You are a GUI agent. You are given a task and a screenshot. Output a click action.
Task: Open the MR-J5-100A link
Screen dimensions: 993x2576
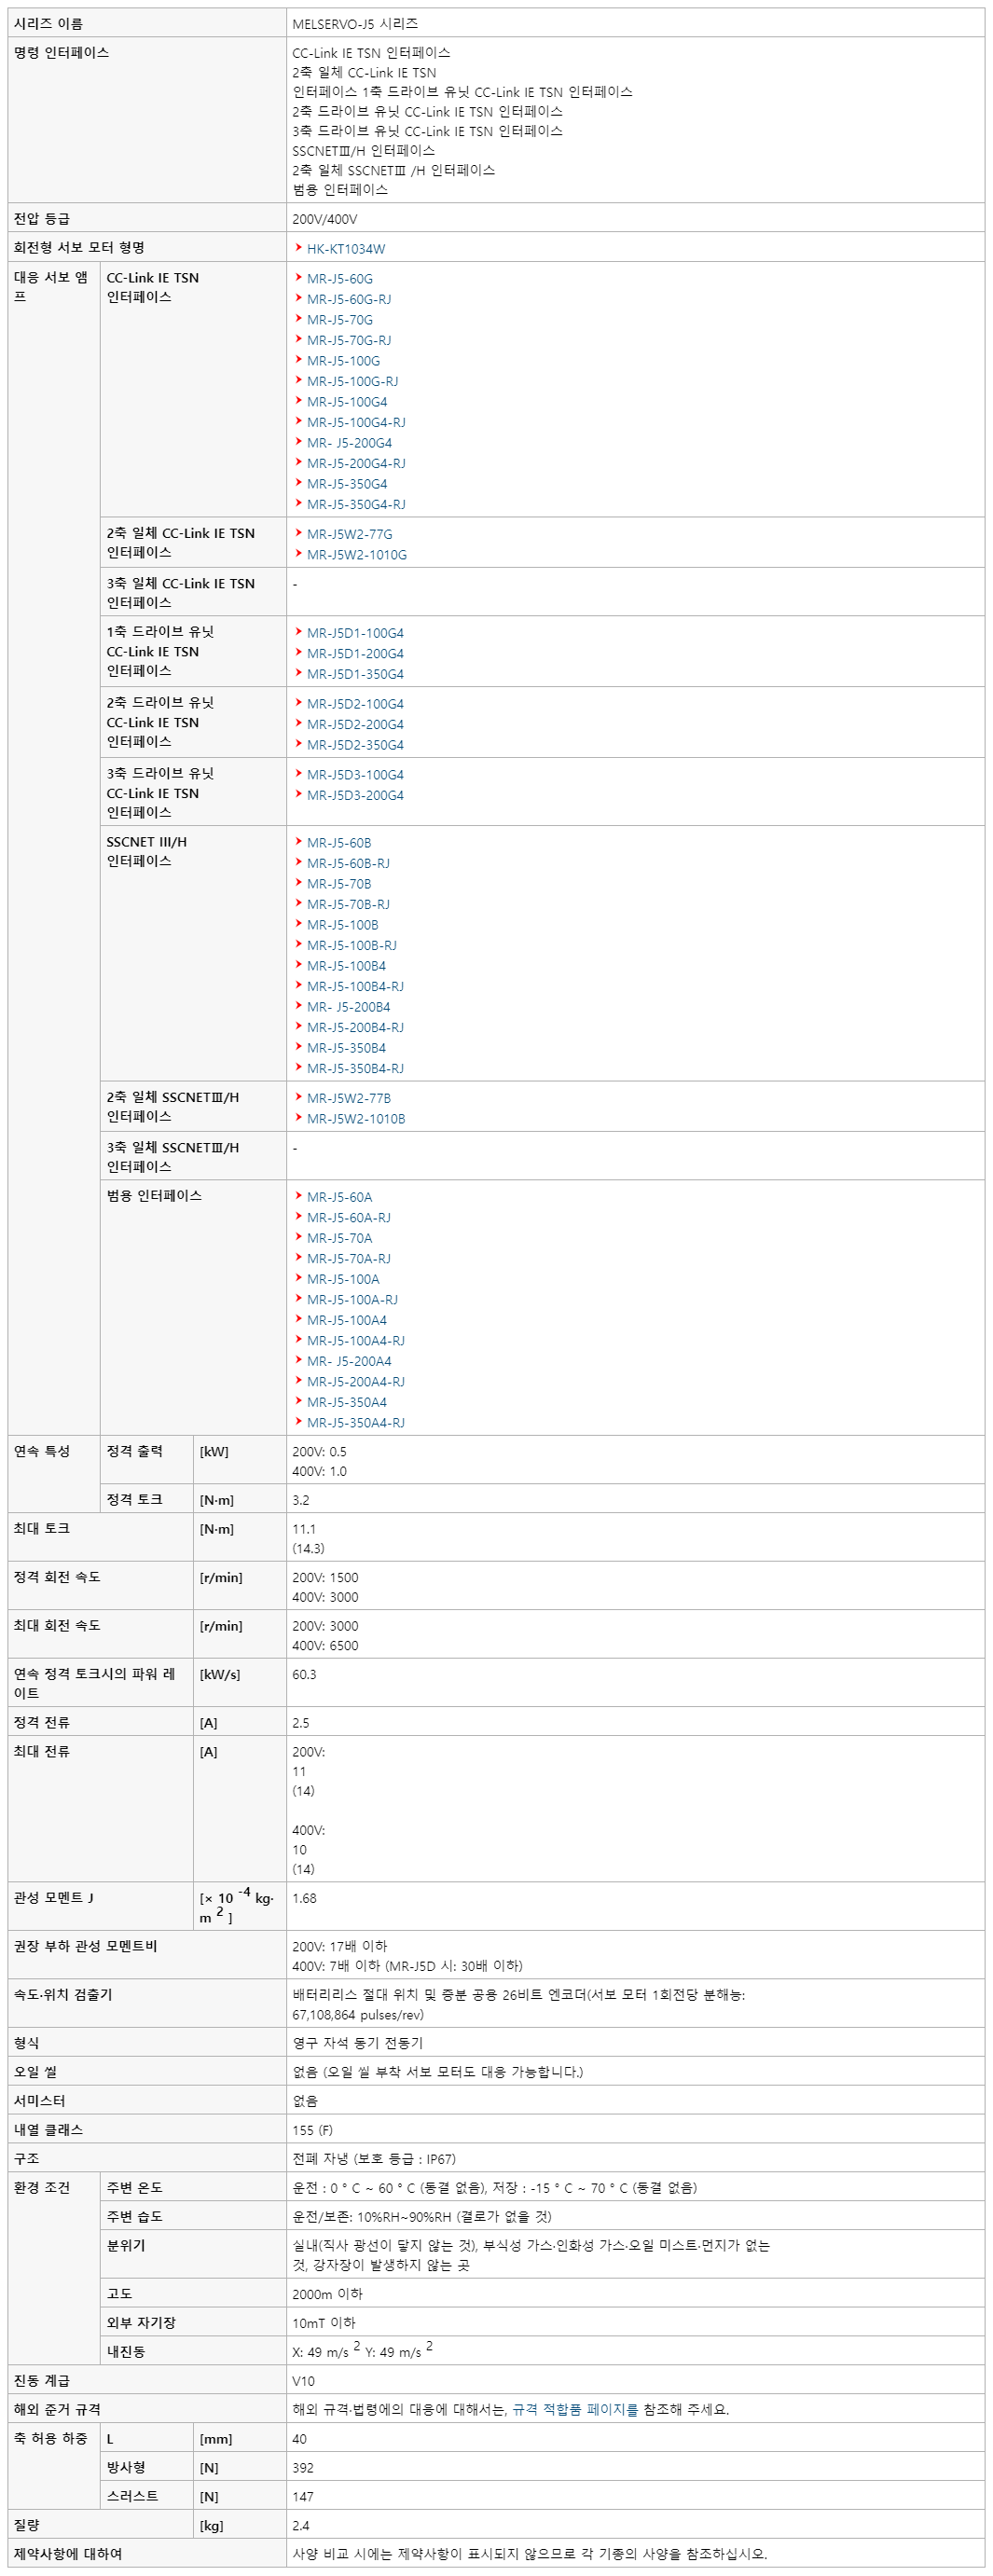click(x=343, y=1279)
